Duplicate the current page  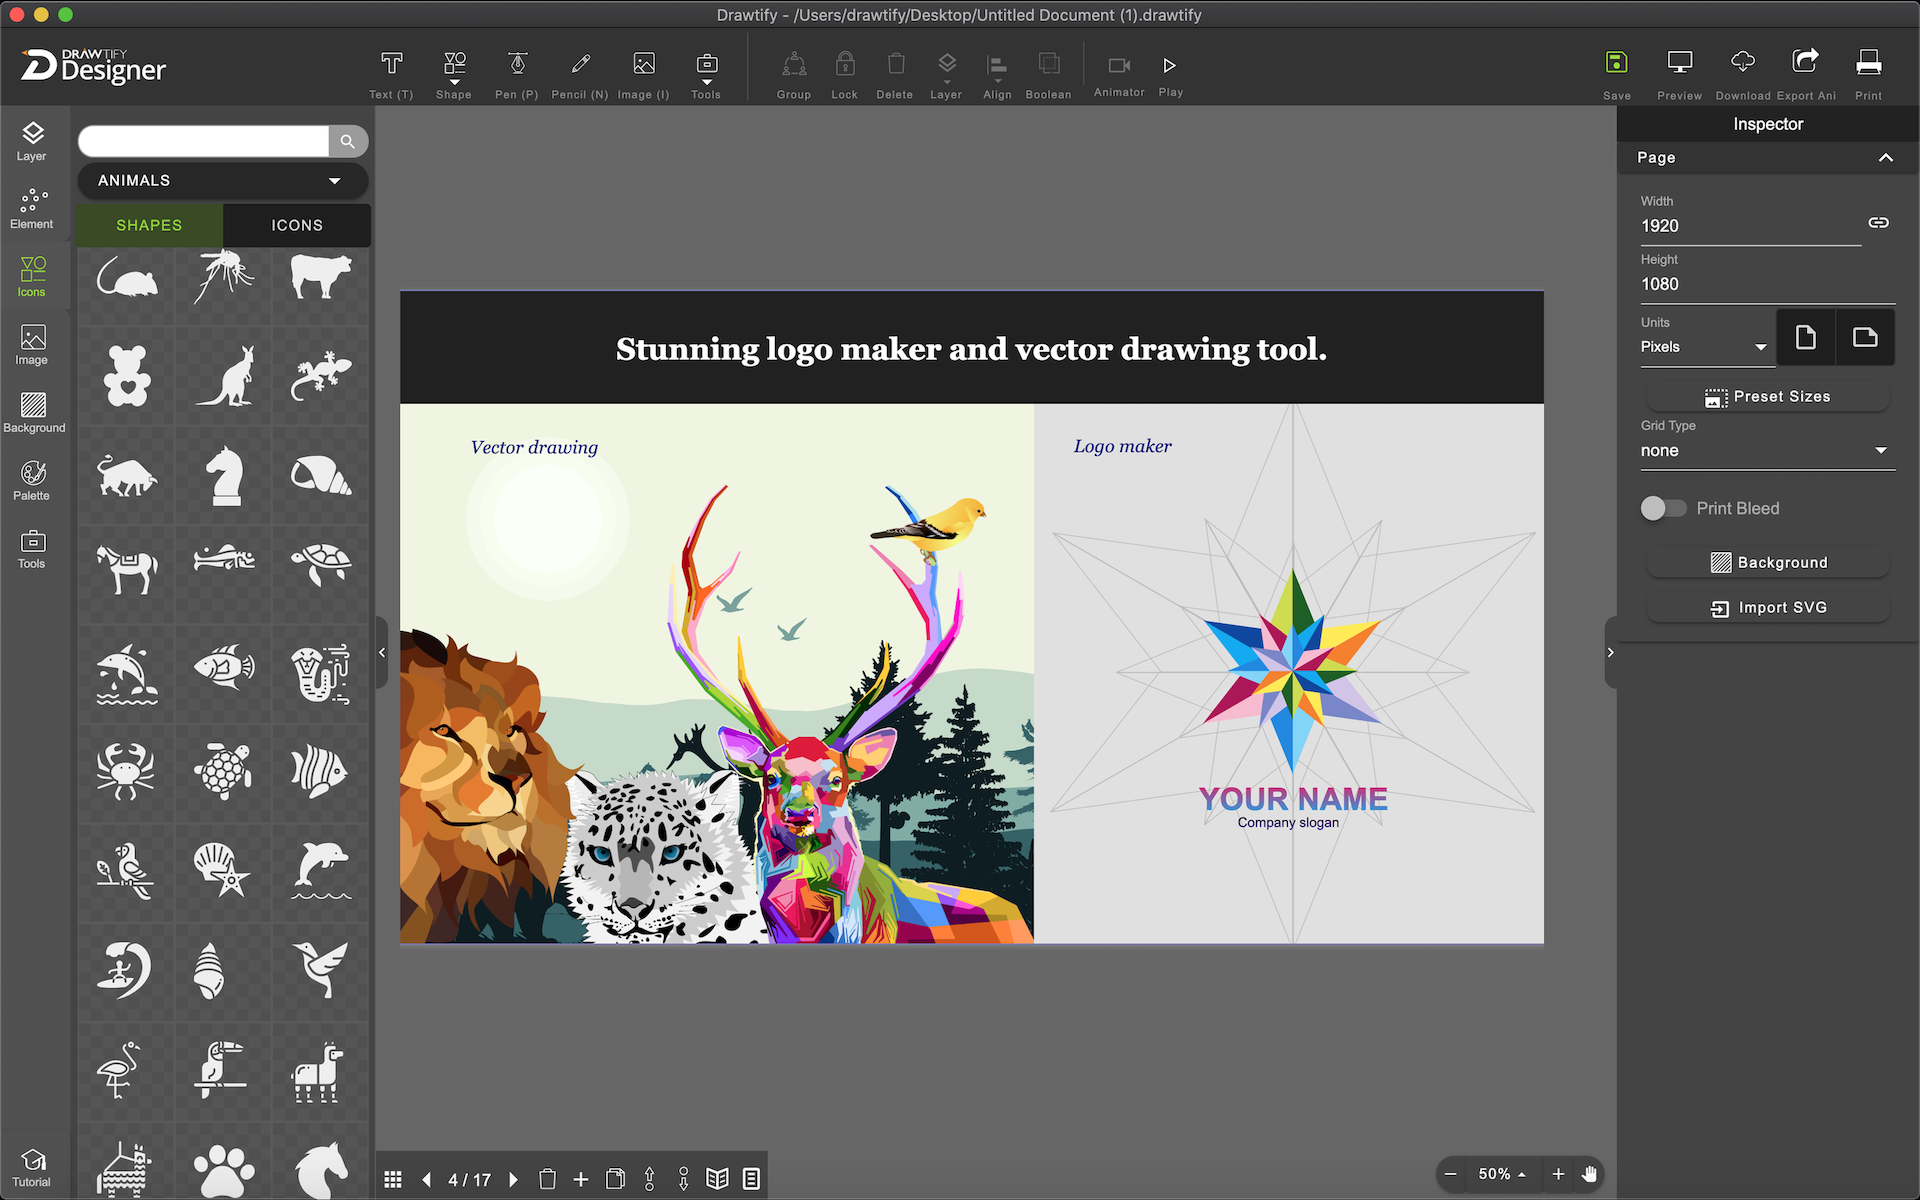point(615,1180)
